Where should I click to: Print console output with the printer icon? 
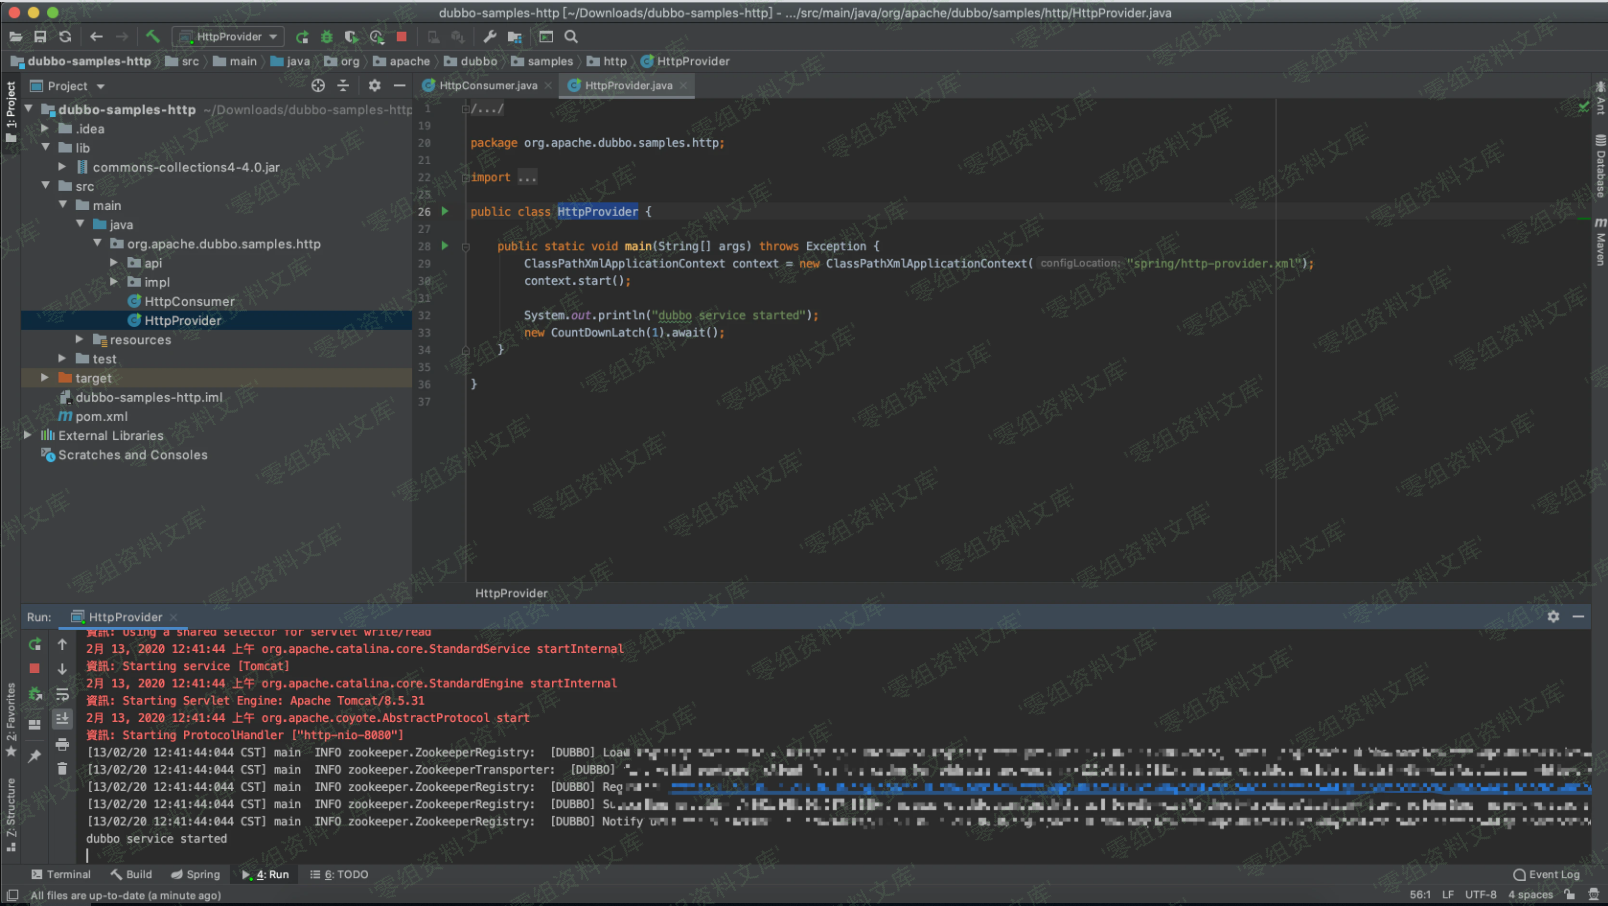[x=62, y=744]
